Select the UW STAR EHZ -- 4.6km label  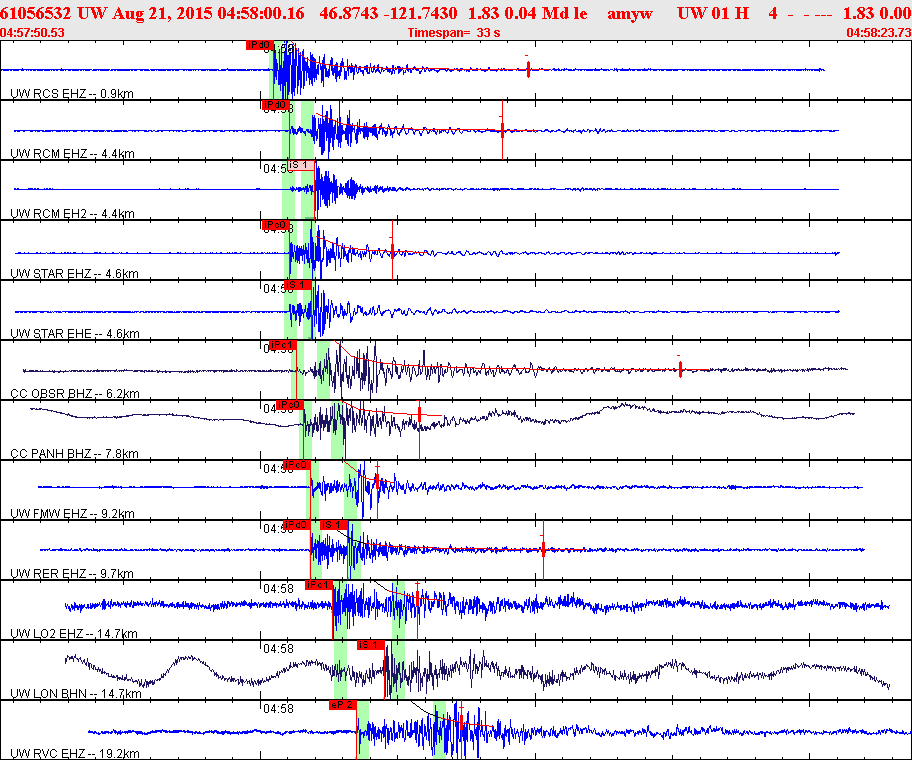[74, 273]
